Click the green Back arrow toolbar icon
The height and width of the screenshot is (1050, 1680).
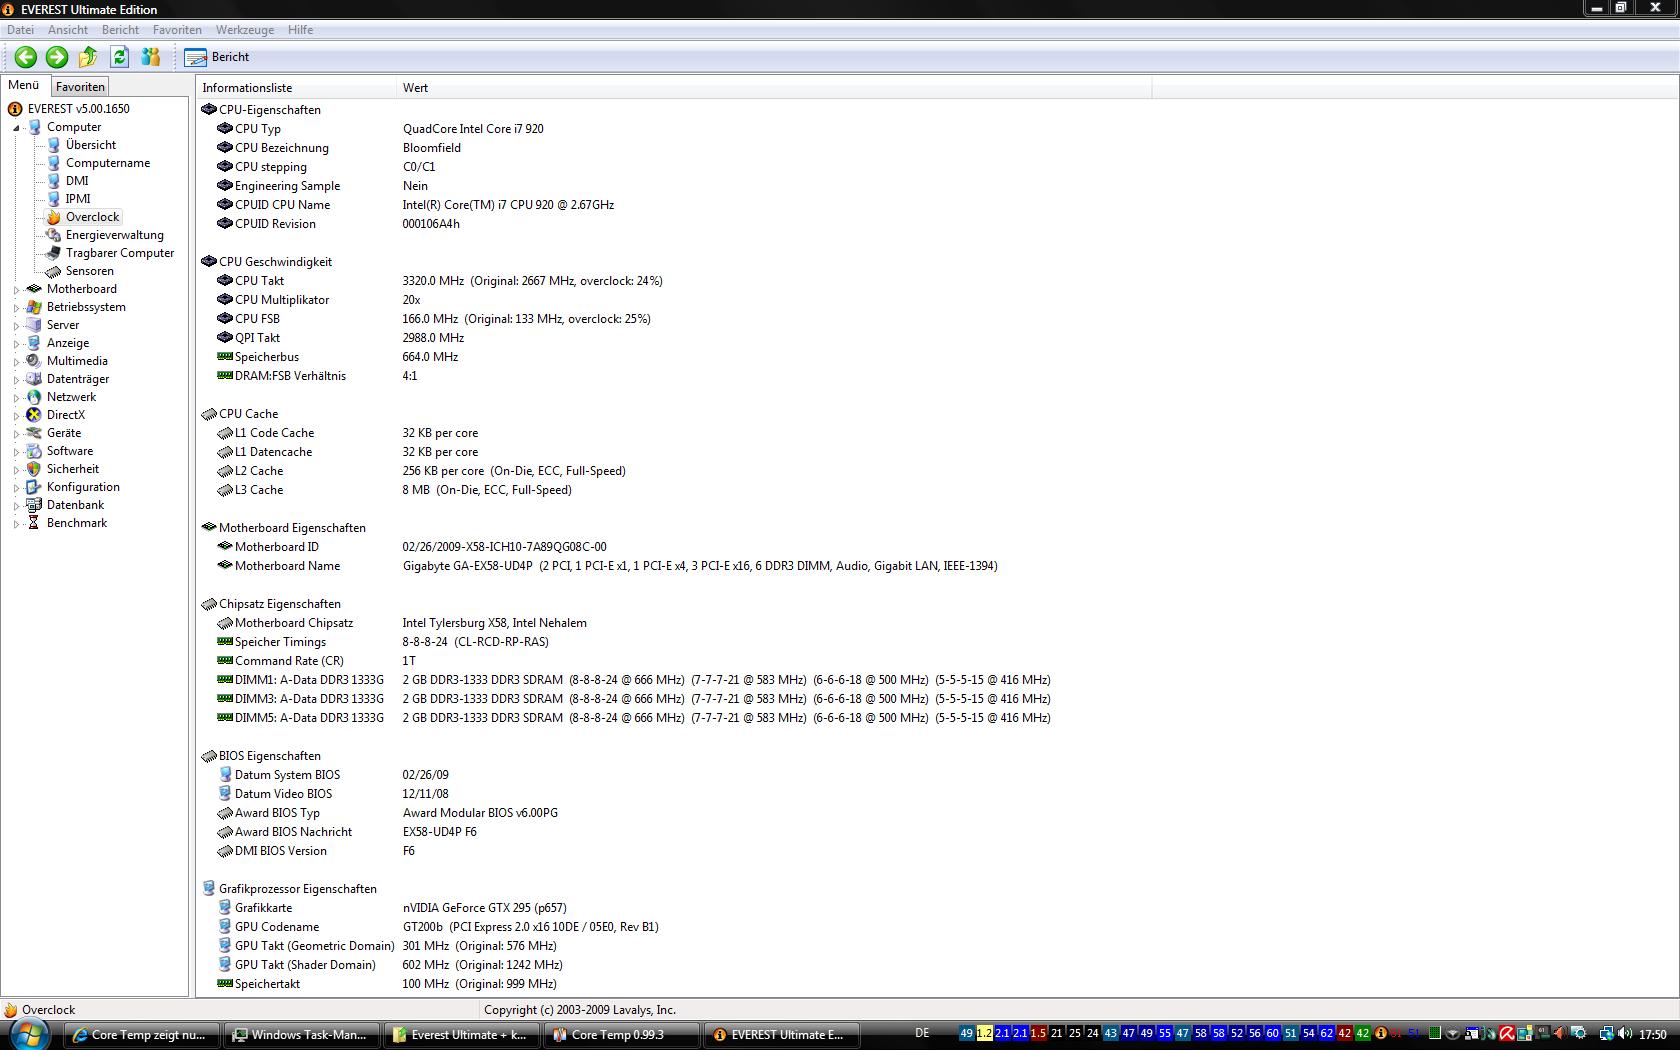tap(26, 57)
